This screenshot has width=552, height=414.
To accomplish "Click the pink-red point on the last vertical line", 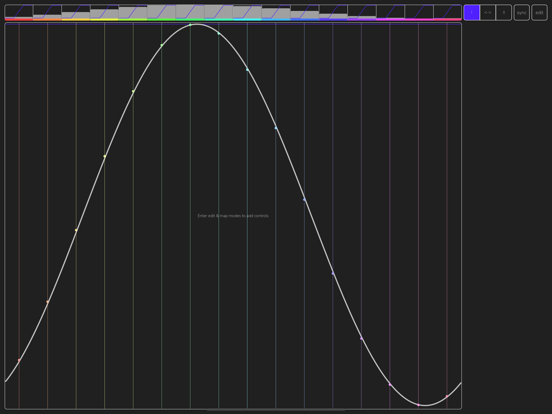I will [447, 396].
